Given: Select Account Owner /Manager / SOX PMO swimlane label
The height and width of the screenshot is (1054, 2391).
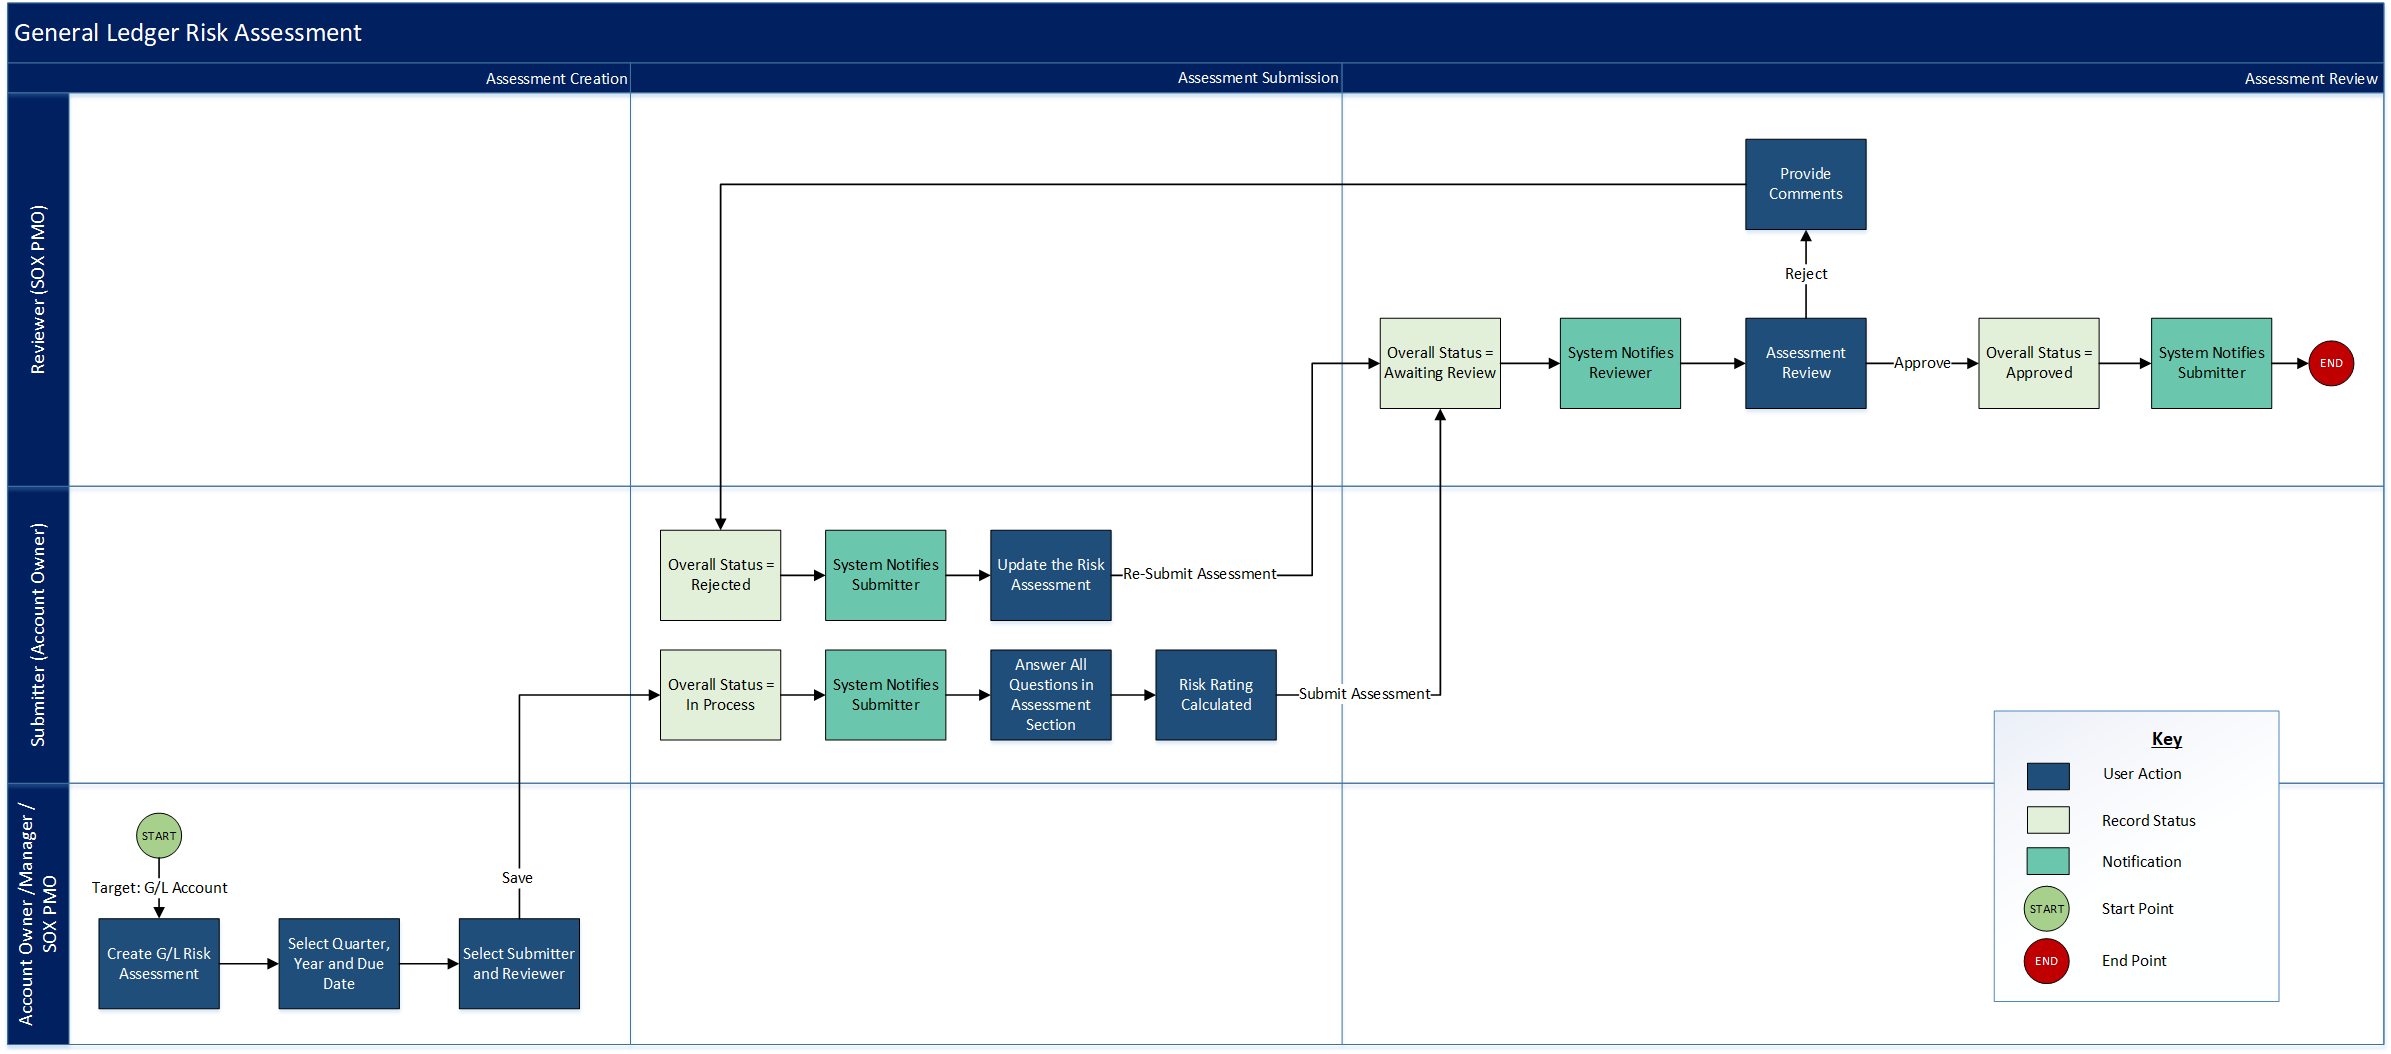Looking at the screenshot, I should (38, 914).
